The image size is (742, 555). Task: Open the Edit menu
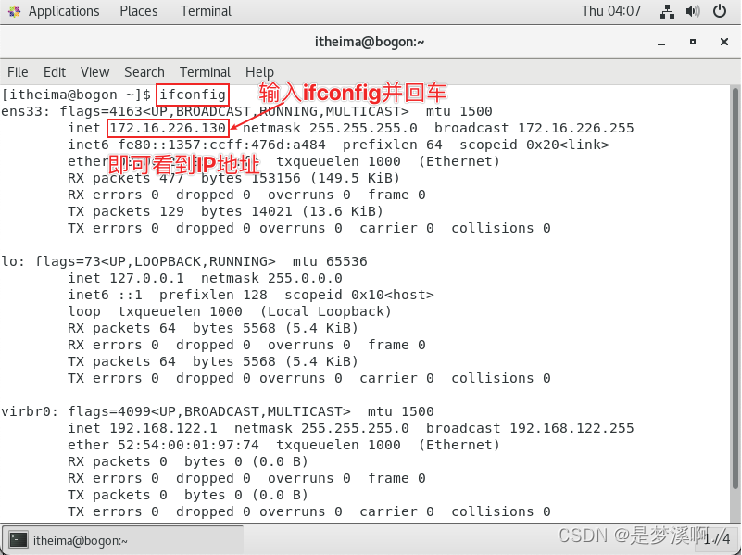(54, 72)
